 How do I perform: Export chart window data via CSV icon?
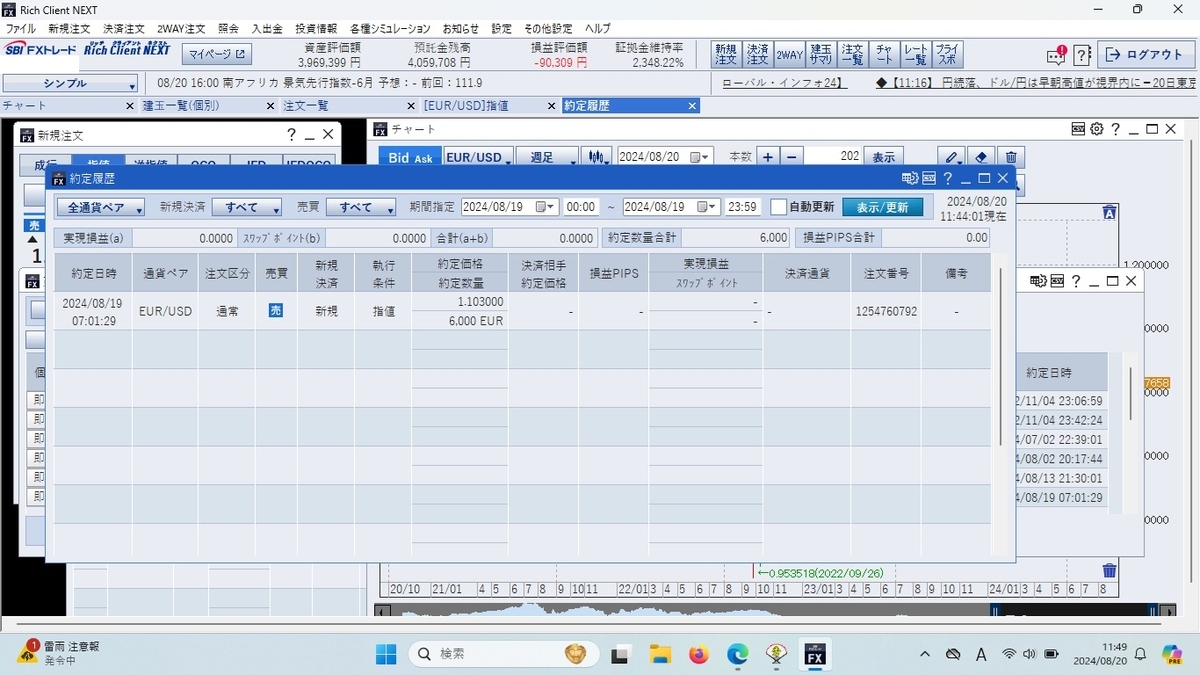(1078, 129)
